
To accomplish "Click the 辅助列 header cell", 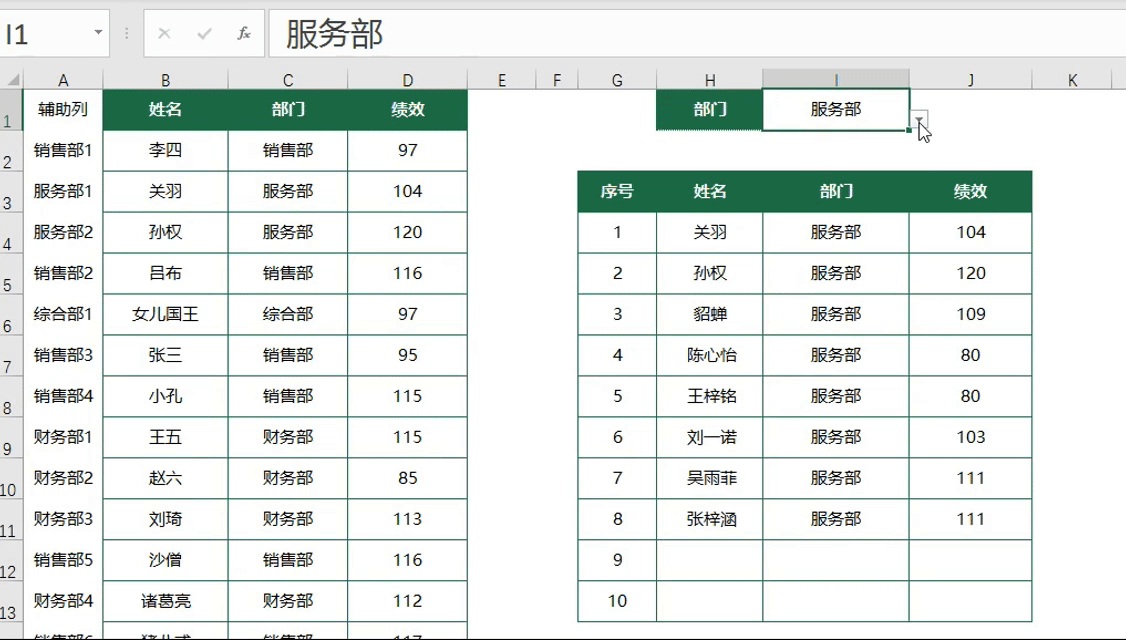I will click(63, 109).
